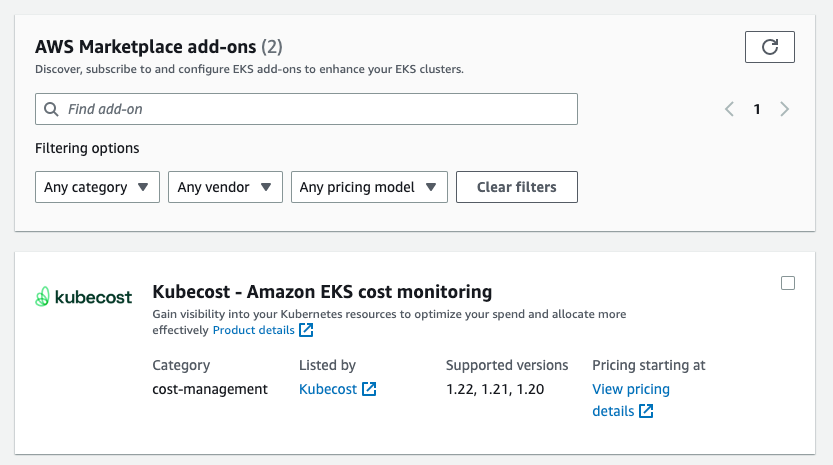Open the Kubecost vendor link
833x465 pixels.
point(328,389)
